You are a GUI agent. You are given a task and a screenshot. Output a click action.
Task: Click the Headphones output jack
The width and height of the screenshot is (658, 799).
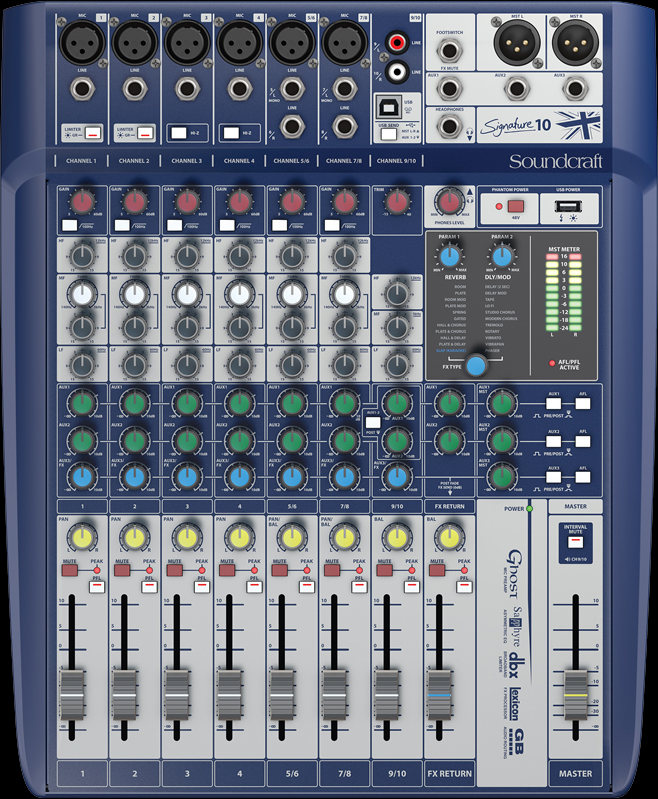[x=449, y=126]
